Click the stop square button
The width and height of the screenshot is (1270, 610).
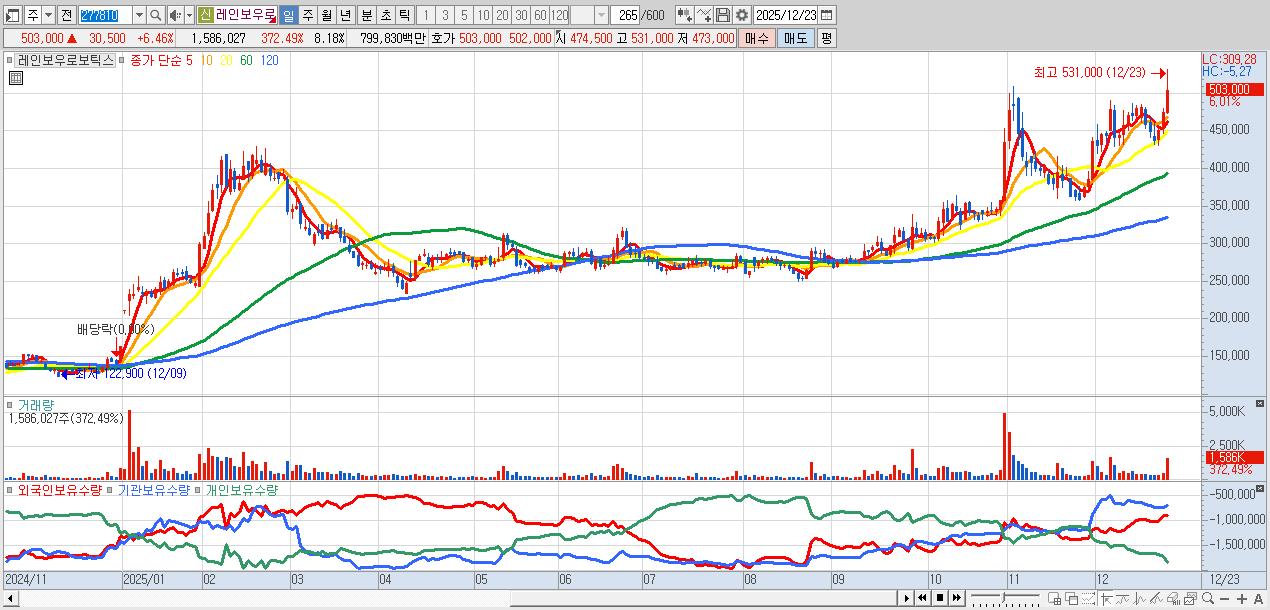tap(940, 598)
